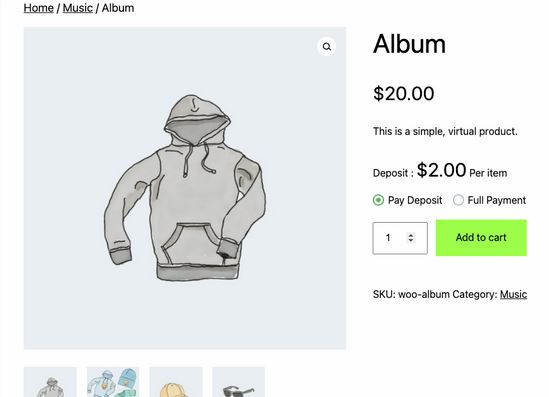Click the Full Payment label text
This screenshot has width=549, height=397.
[497, 200]
